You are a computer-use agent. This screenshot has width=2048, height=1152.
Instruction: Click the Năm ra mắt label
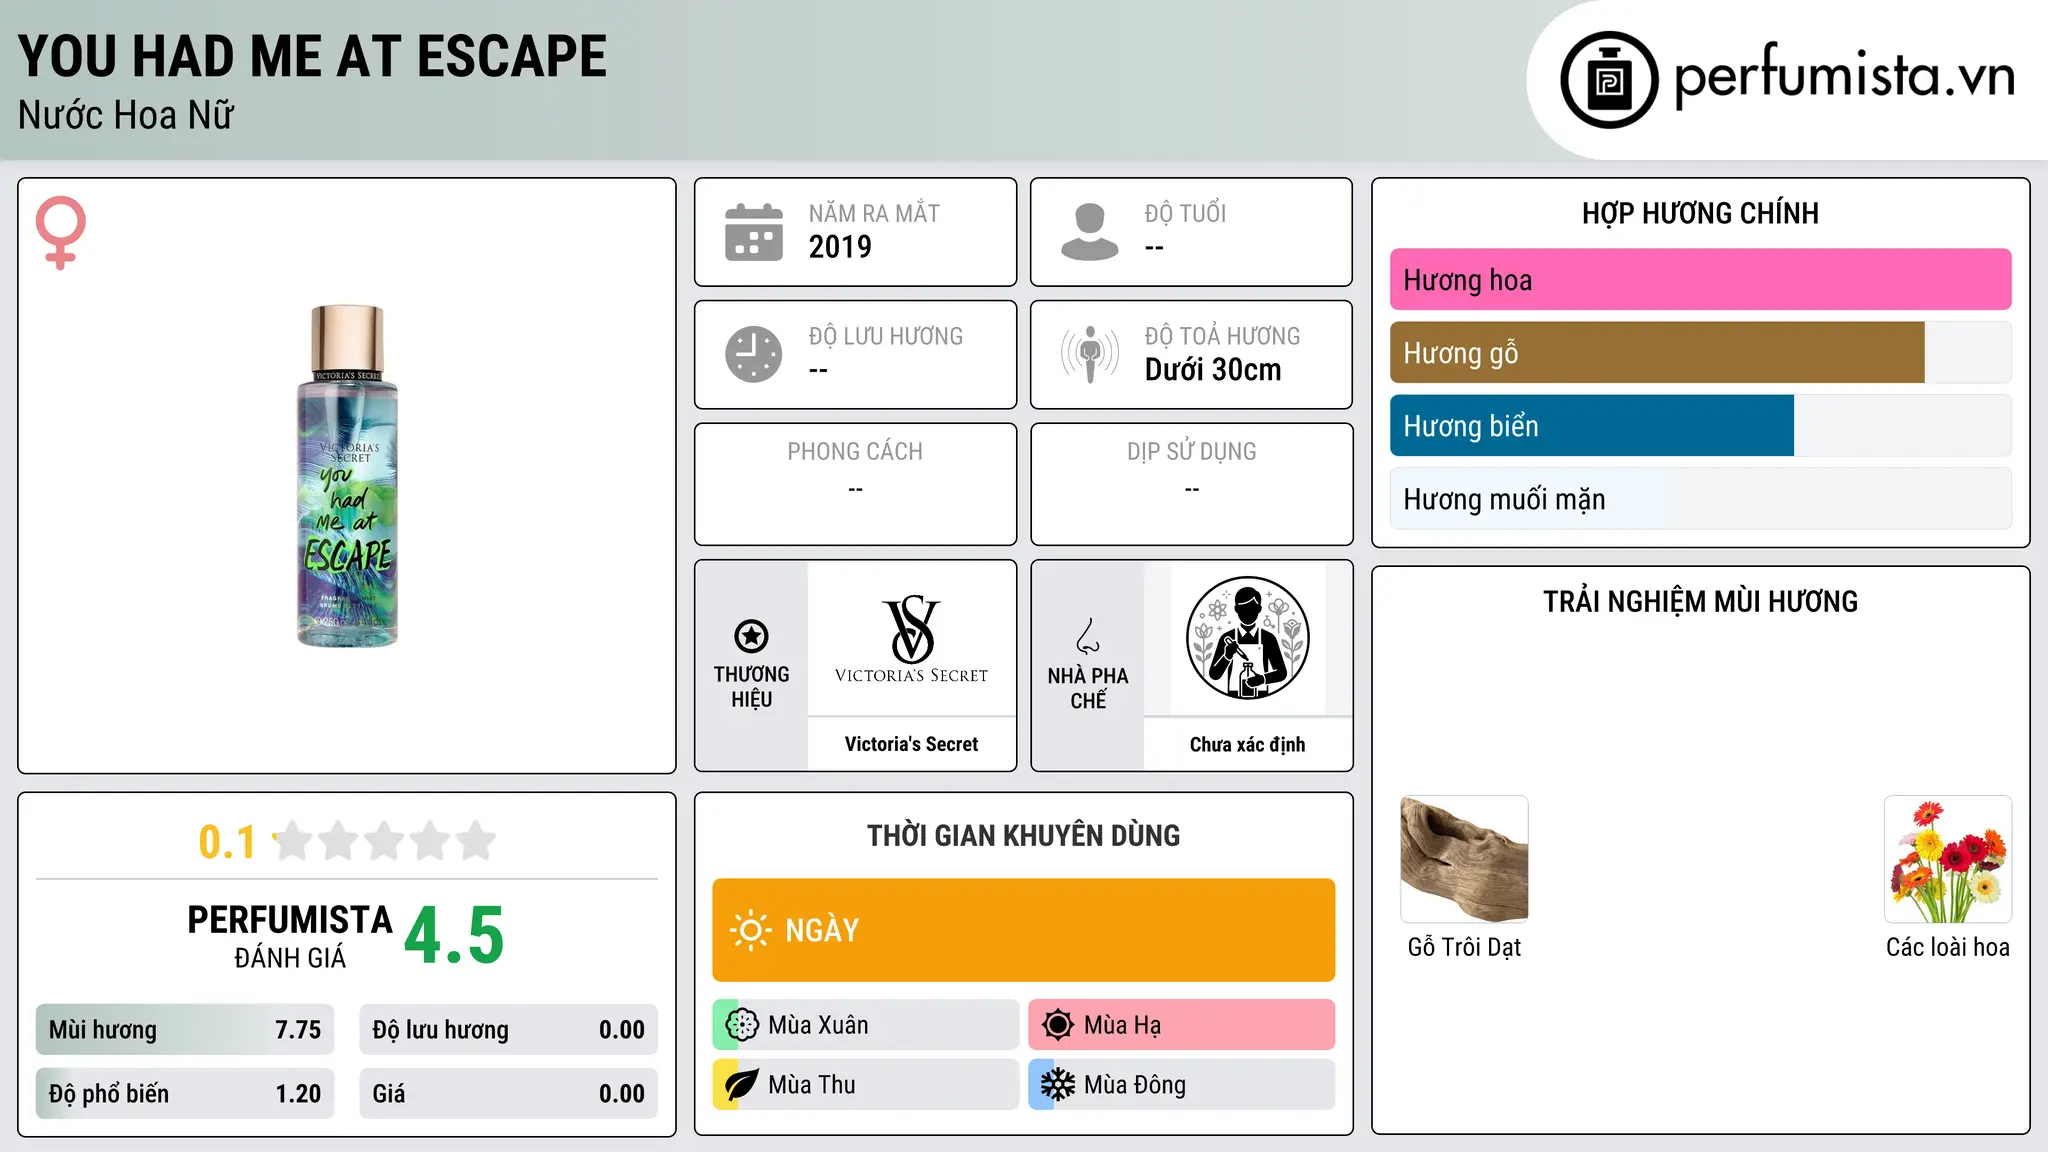(874, 213)
